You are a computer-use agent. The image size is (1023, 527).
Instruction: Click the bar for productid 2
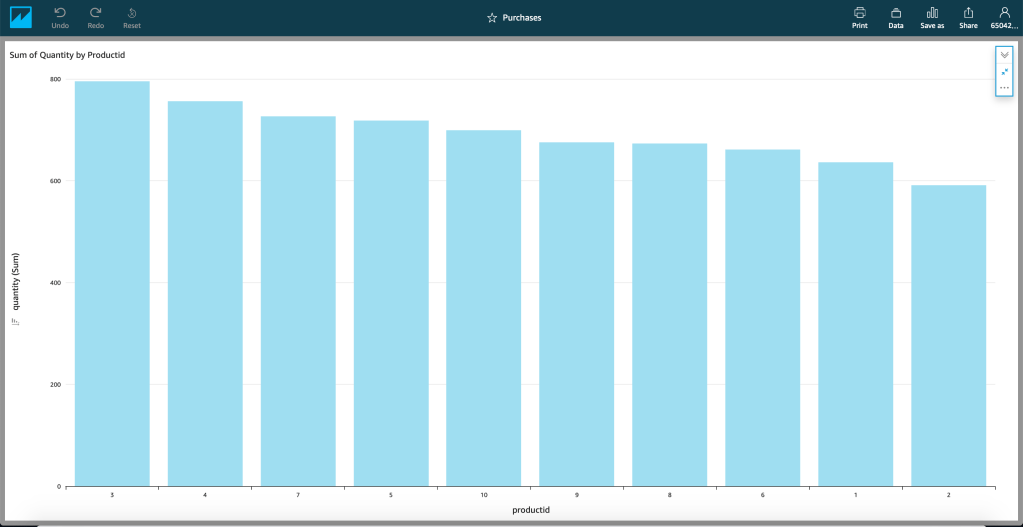(x=948, y=335)
